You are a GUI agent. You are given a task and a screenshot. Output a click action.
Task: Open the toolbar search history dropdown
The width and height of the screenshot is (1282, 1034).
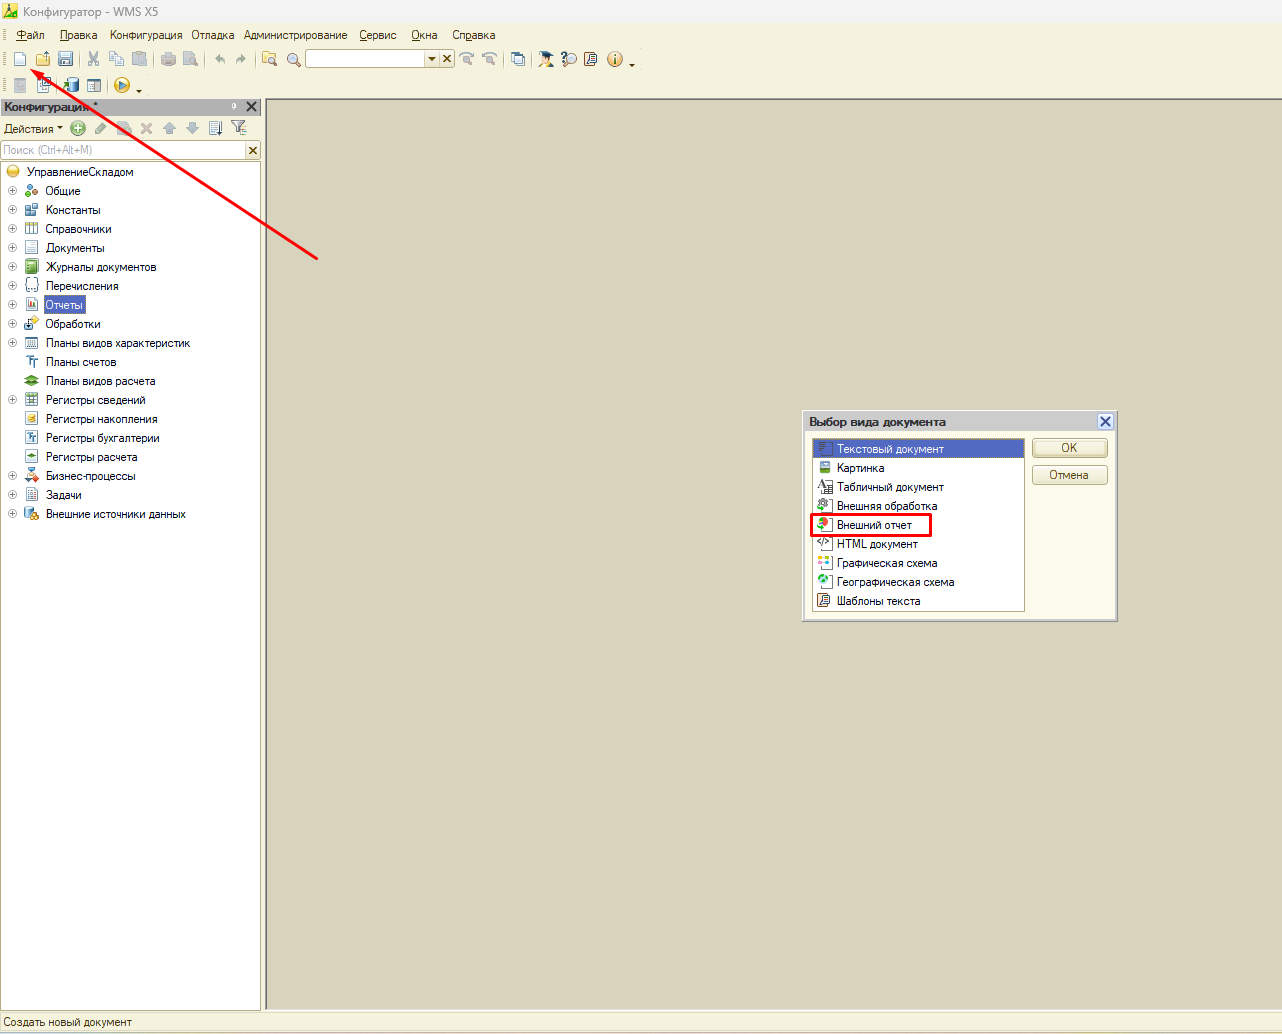[432, 59]
